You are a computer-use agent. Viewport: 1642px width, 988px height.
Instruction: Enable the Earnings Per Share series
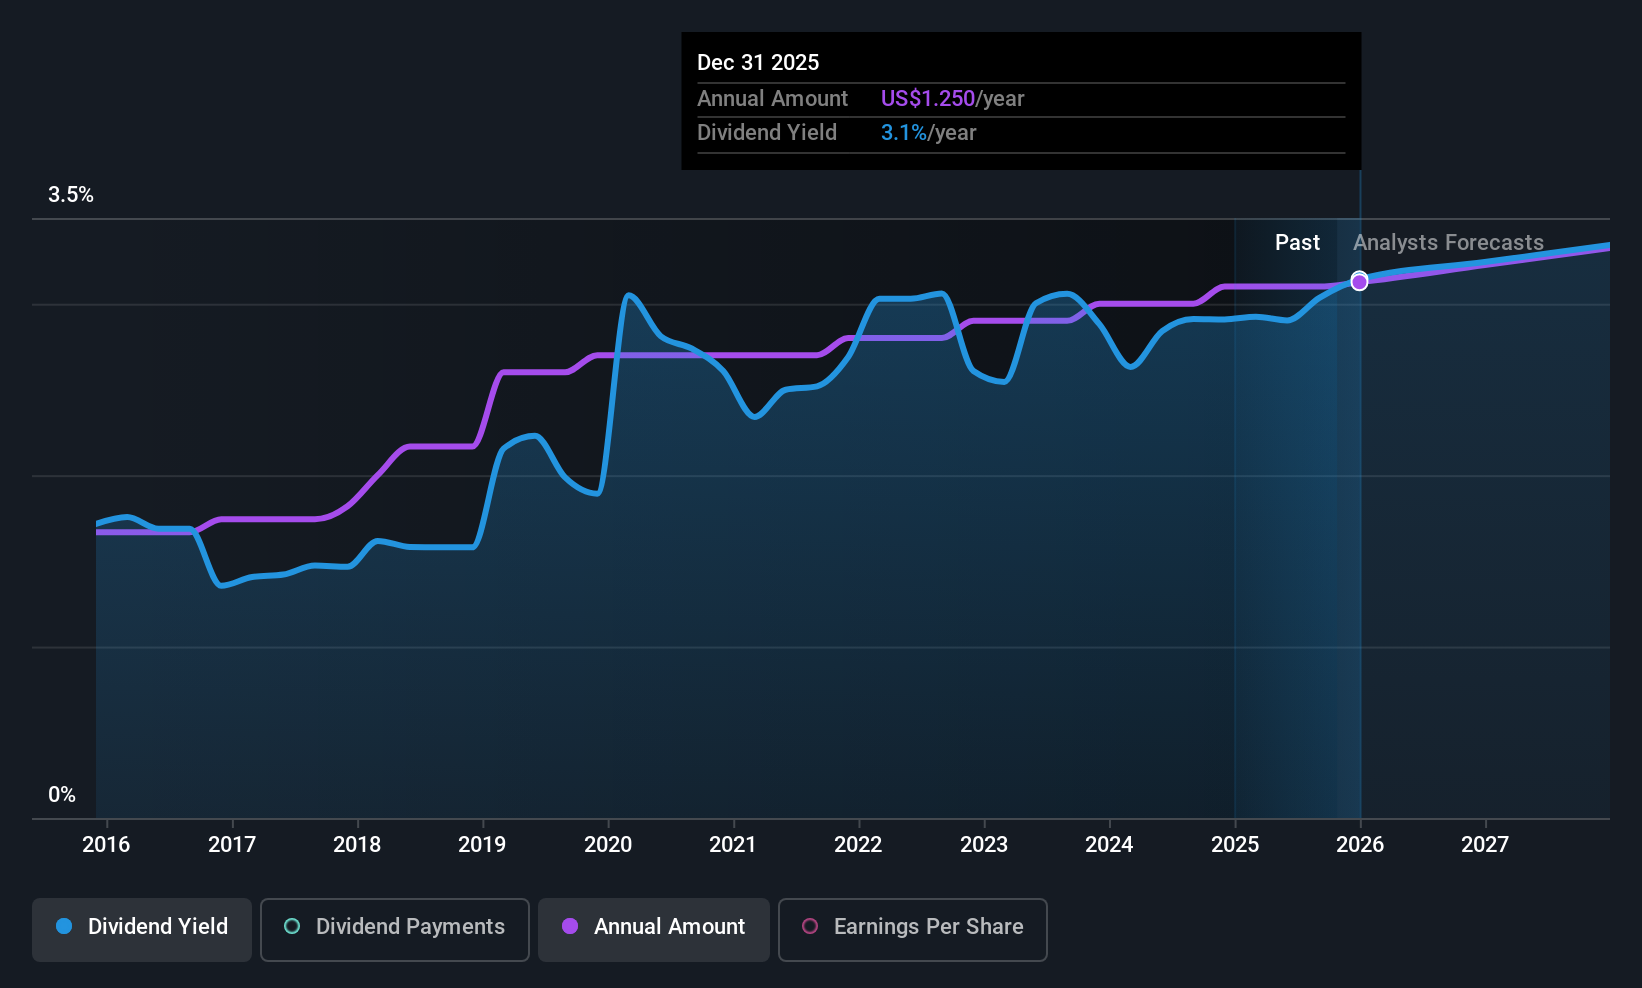913,929
